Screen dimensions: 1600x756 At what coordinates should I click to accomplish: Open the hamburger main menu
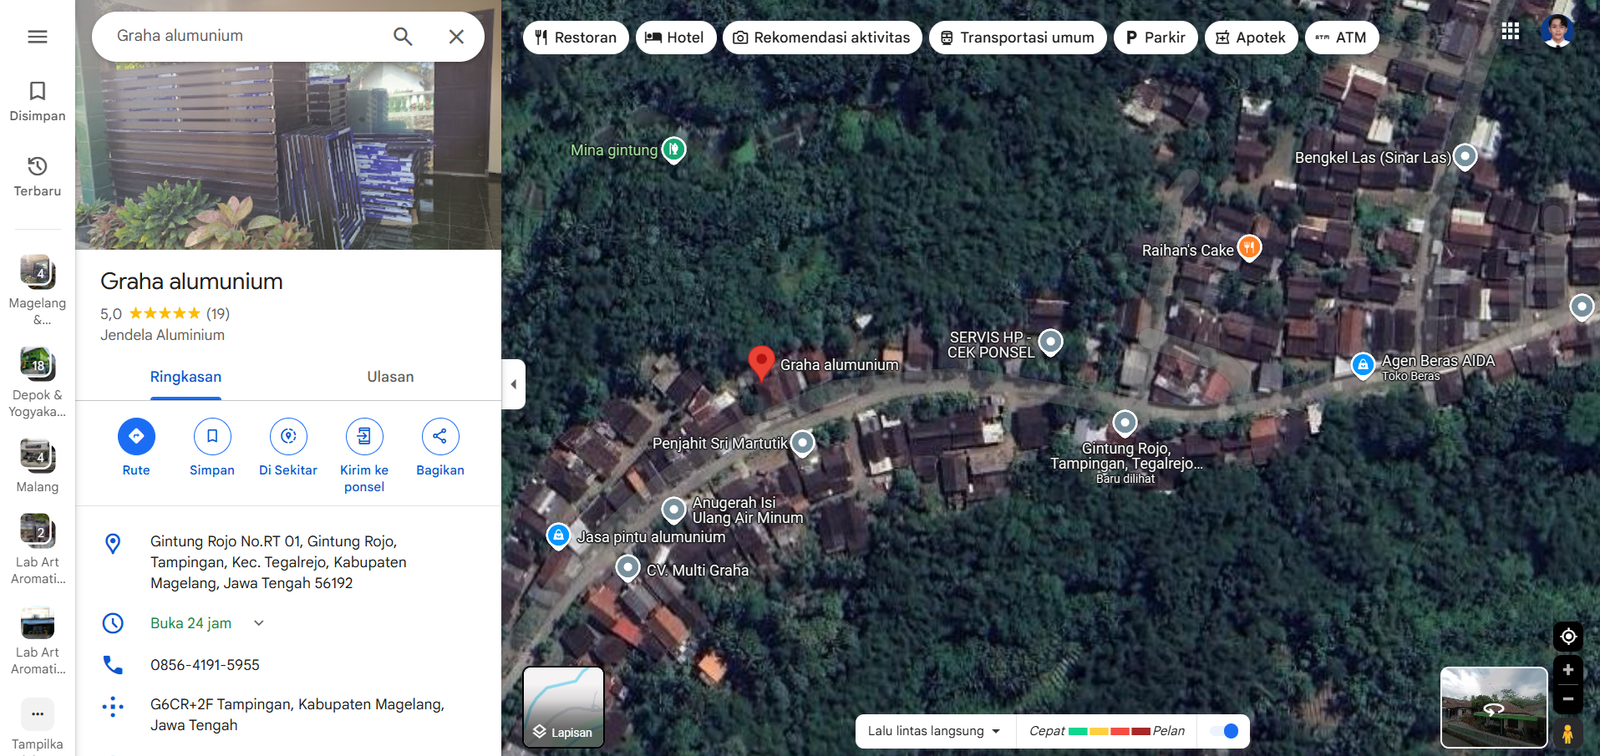(37, 37)
